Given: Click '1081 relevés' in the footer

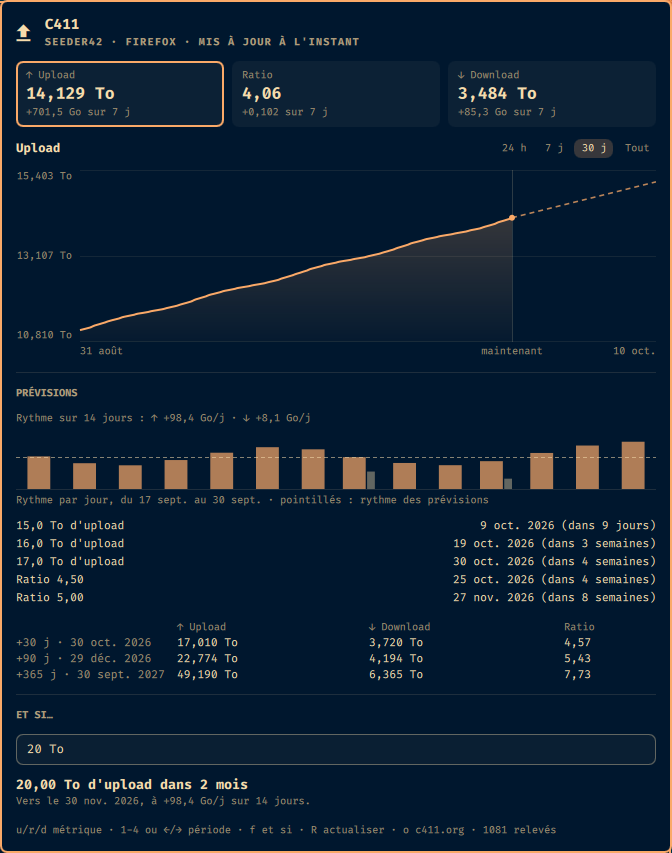Looking at the screenshot, I should pos(519,830).
